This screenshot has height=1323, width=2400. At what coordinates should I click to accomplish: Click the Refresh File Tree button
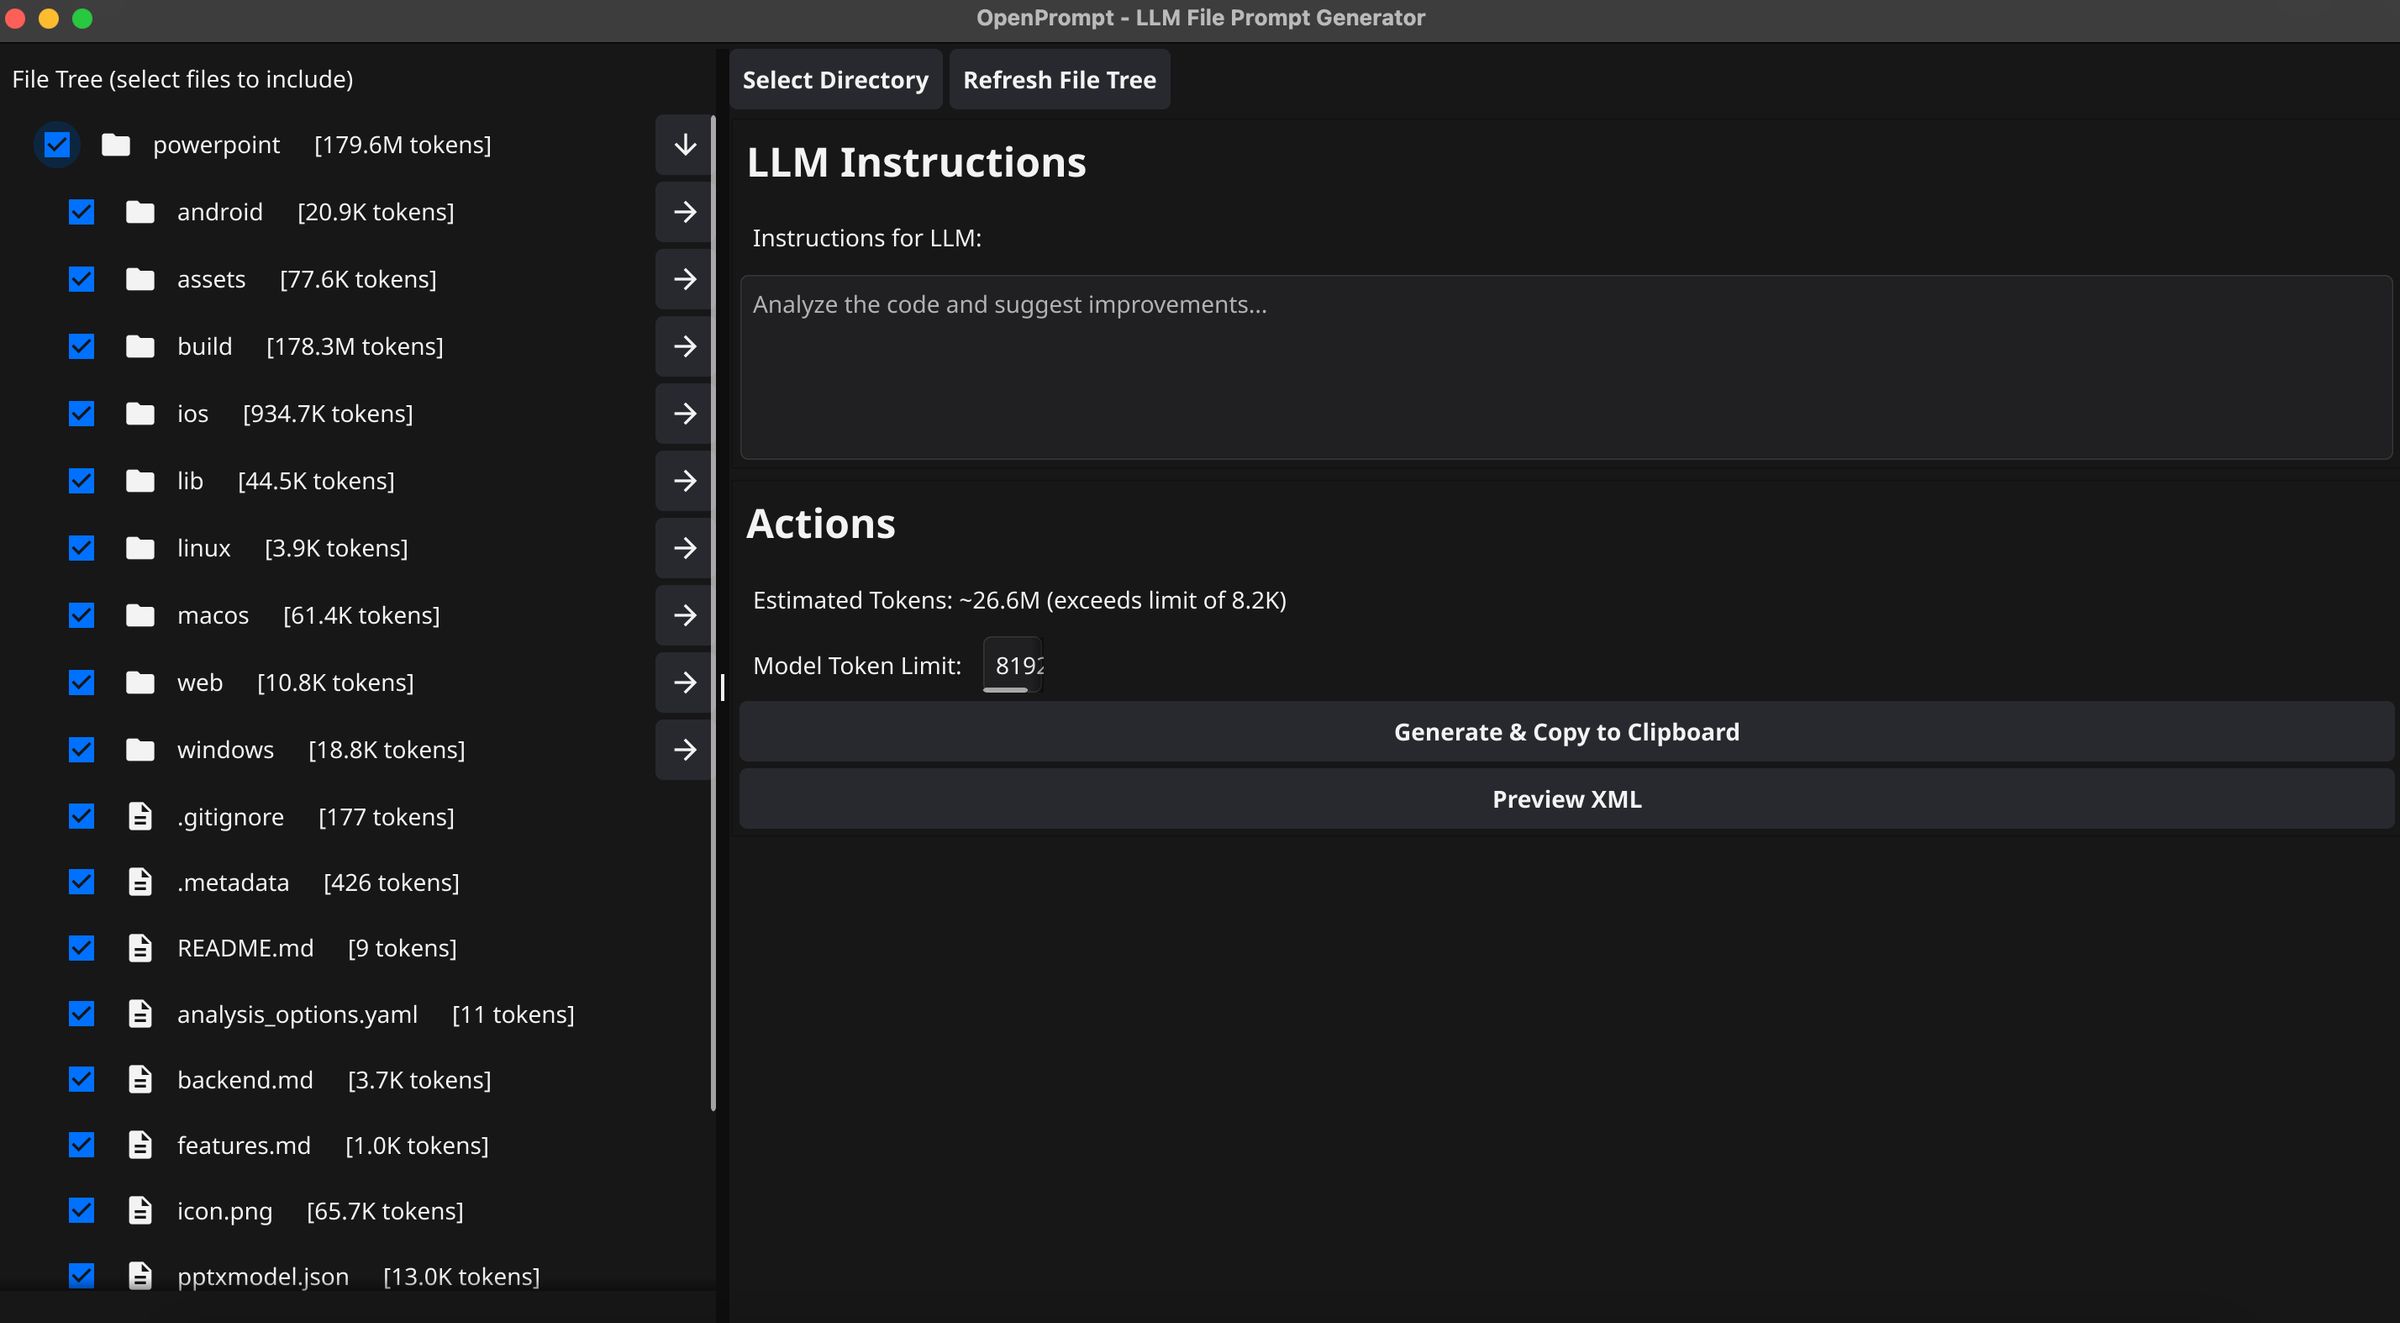(x=1059, y=79)
